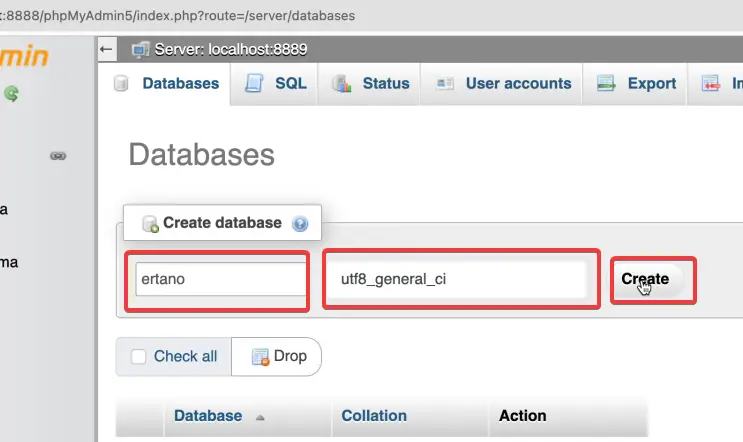Focus the database name field containing ertano
This screenshot has height=442, width=743.
point(220,280)
